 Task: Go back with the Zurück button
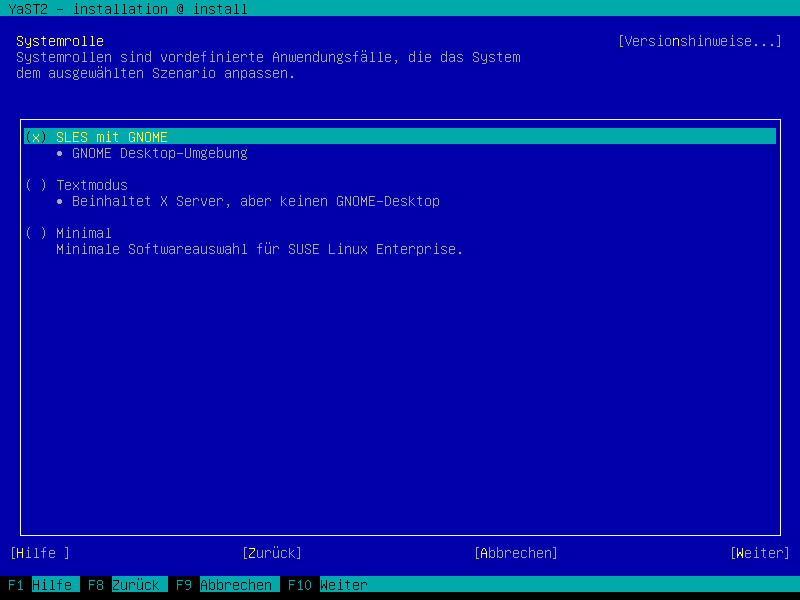tap(271, 553)
